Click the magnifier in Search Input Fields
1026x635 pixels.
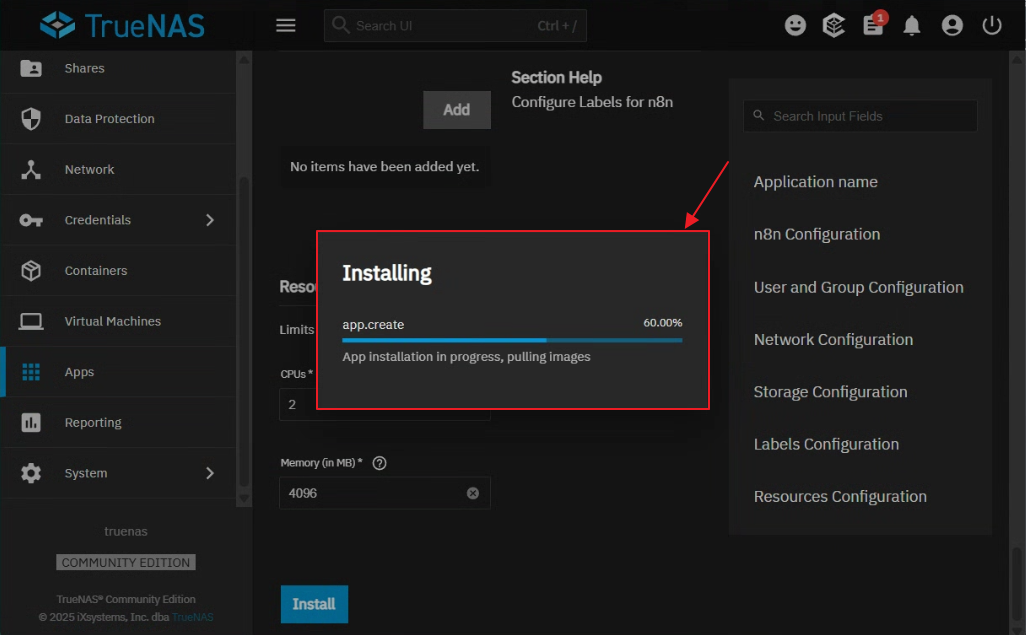click(x=758, y=115)
